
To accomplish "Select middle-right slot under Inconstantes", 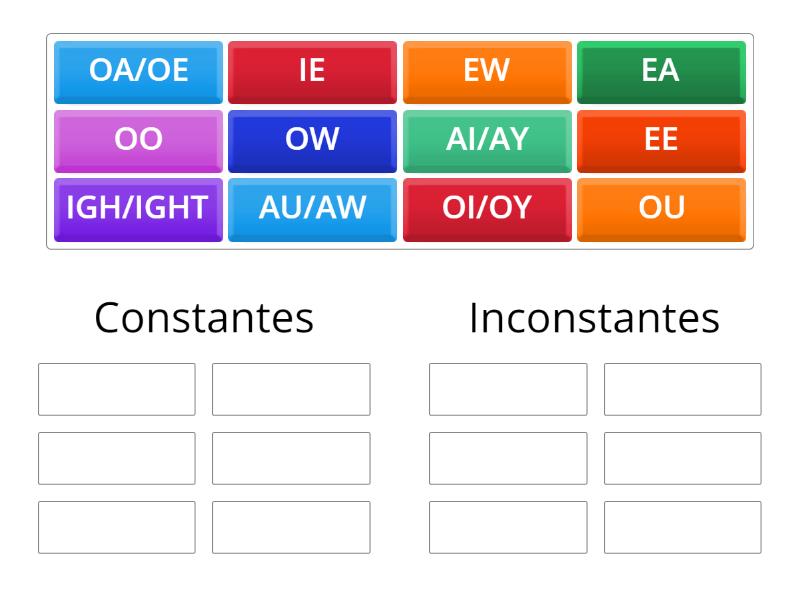I will point(683,458).
